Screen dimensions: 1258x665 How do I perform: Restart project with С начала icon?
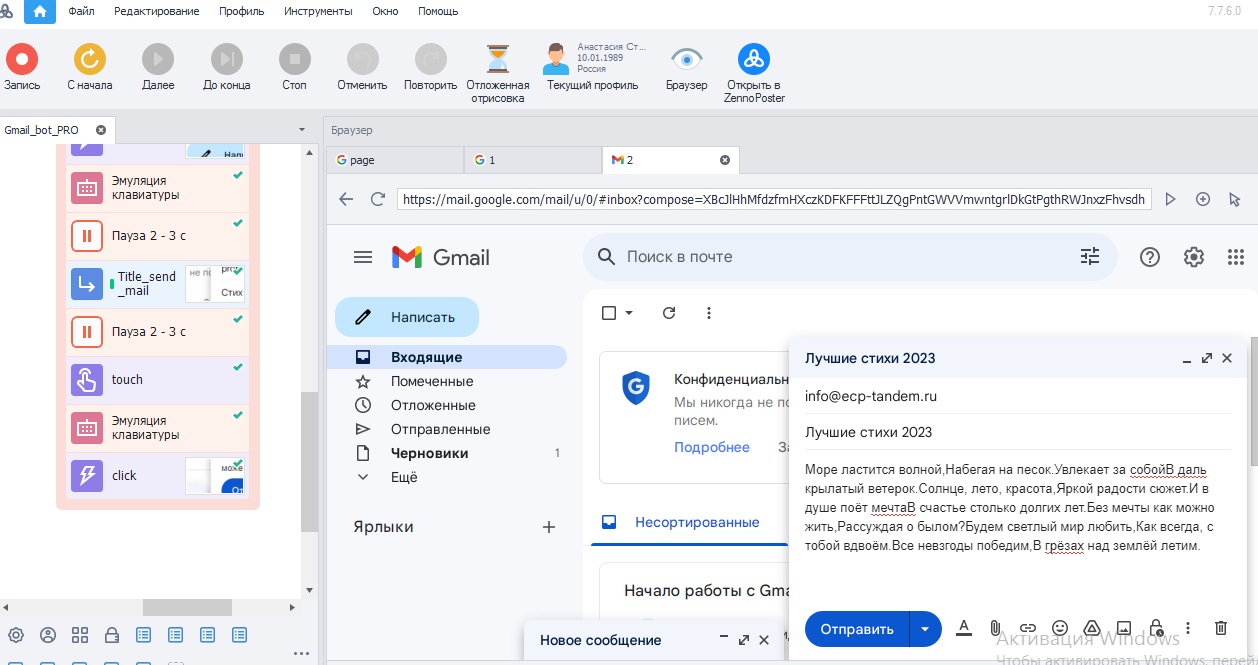click(89, 59)
